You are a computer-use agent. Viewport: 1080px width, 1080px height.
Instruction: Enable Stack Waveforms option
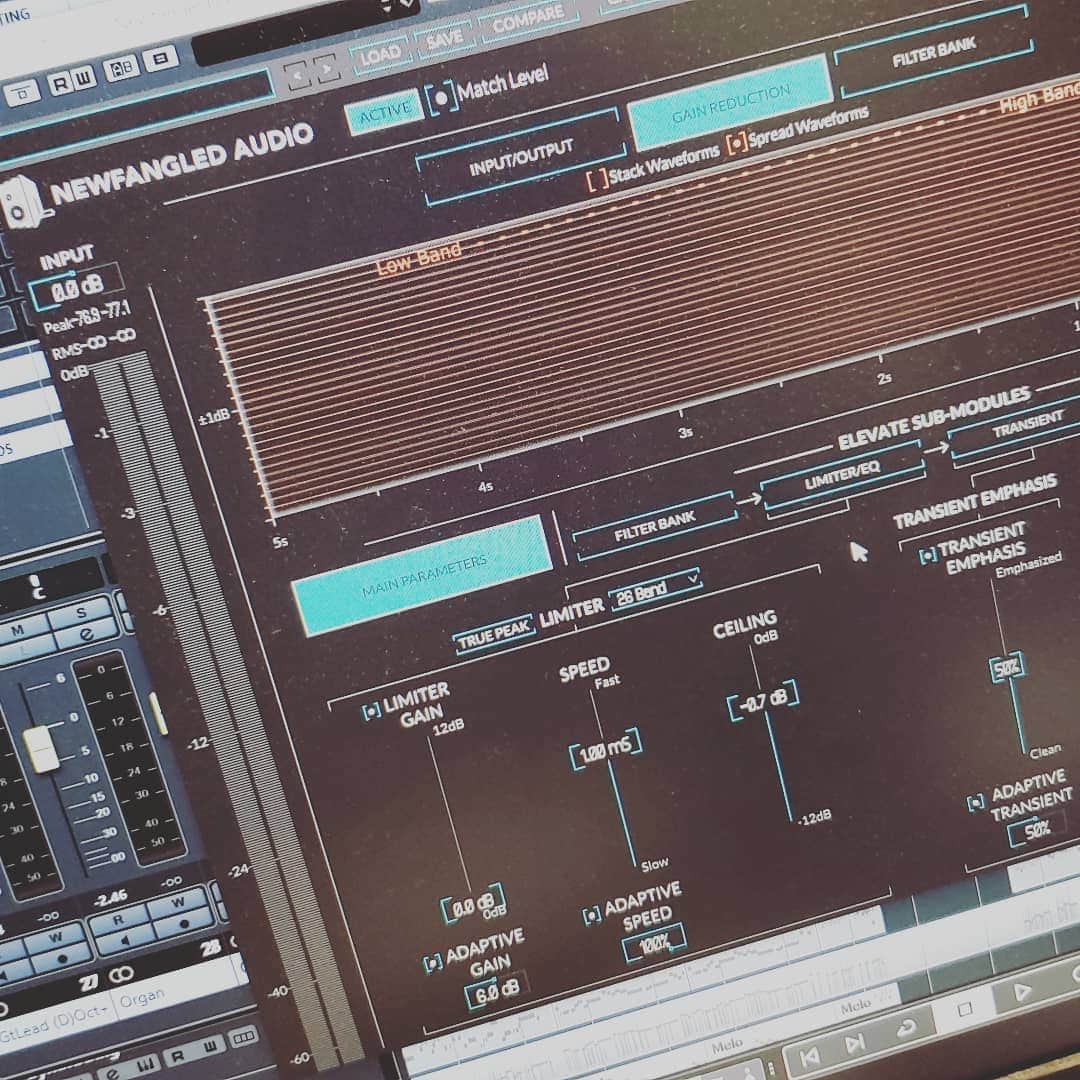(598, 178)
